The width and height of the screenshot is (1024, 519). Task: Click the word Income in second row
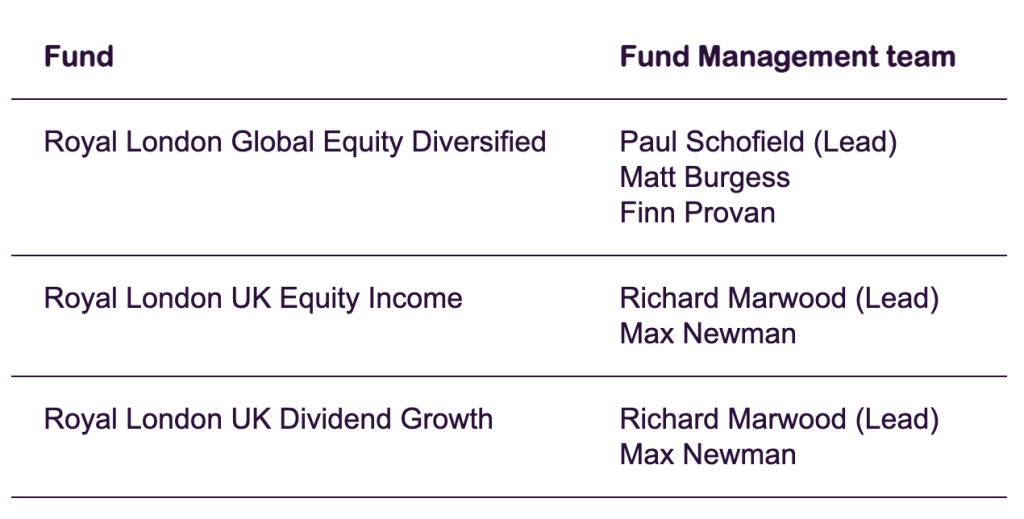(415, 299)
